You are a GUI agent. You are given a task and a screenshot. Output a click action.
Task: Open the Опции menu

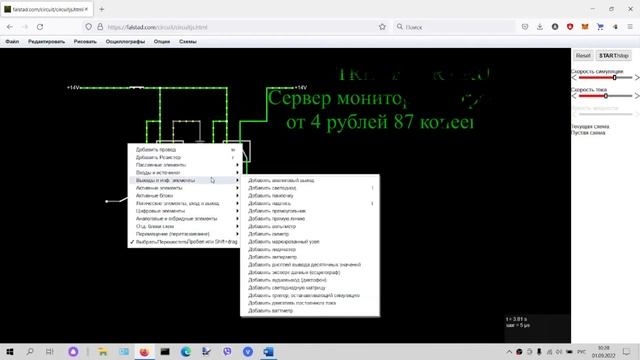[x=162, y=42]
